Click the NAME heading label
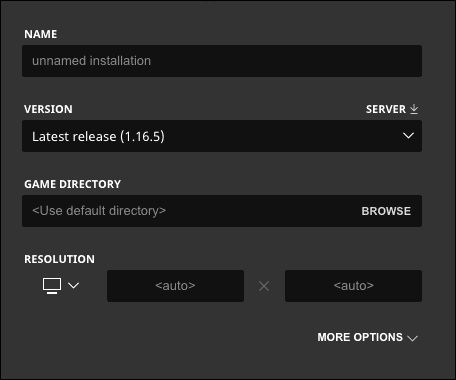Image resolution: width=456 pixels, height=380 pixels. point(41,34)
